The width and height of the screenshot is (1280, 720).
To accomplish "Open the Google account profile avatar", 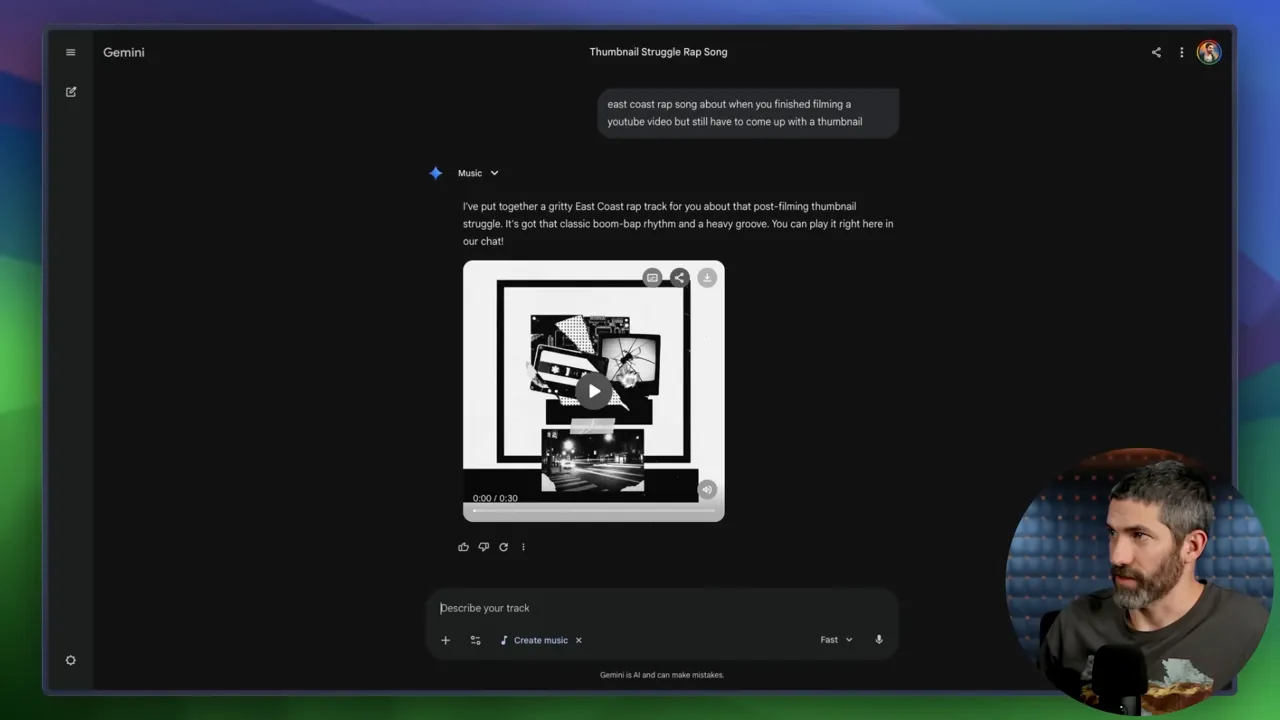I will point(1209,52).
